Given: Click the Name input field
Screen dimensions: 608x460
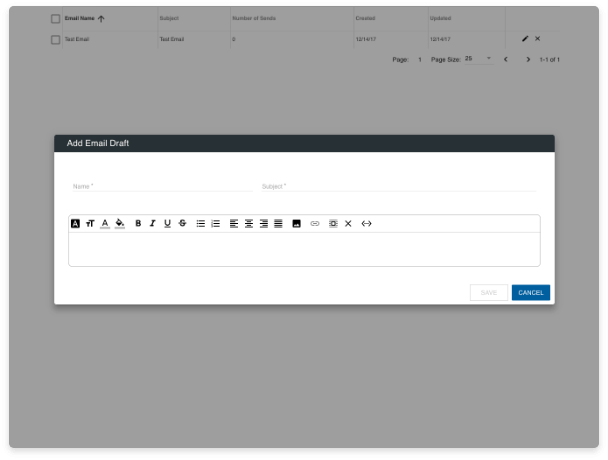Looking at the screenshot, I should 160,186.
